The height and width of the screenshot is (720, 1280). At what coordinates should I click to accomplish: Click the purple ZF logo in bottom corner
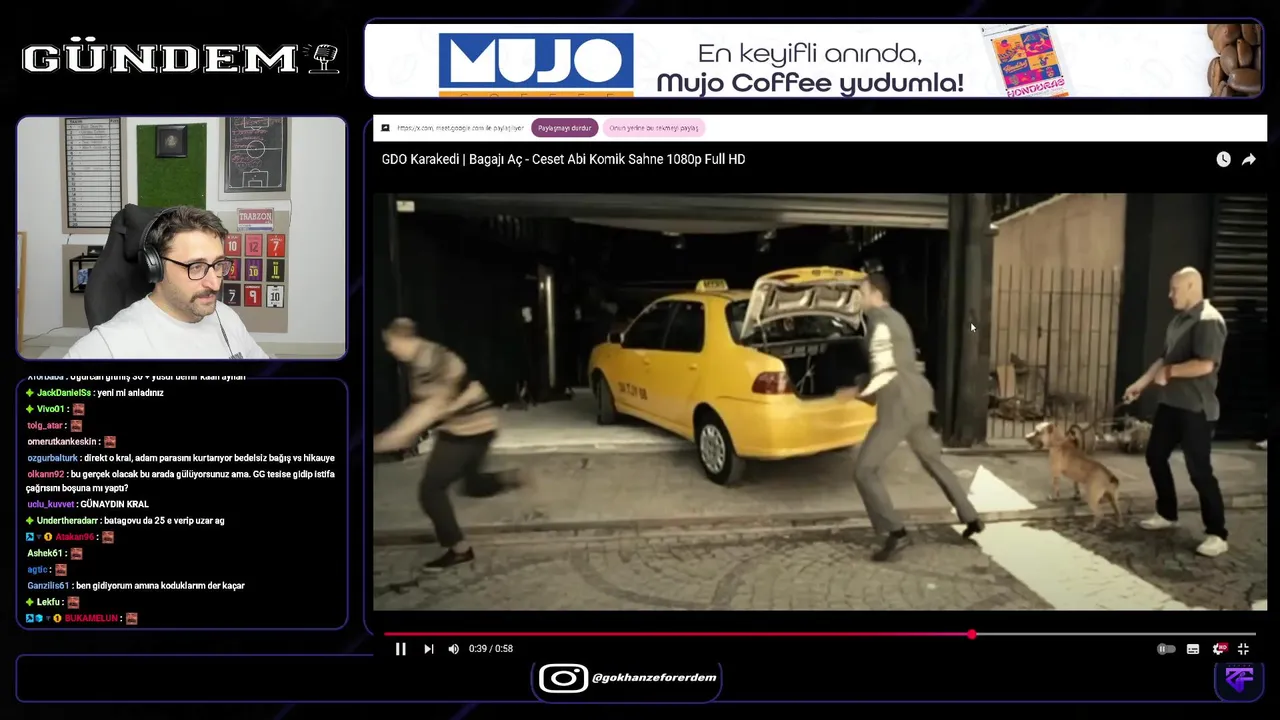click(x=1240, y=679)
